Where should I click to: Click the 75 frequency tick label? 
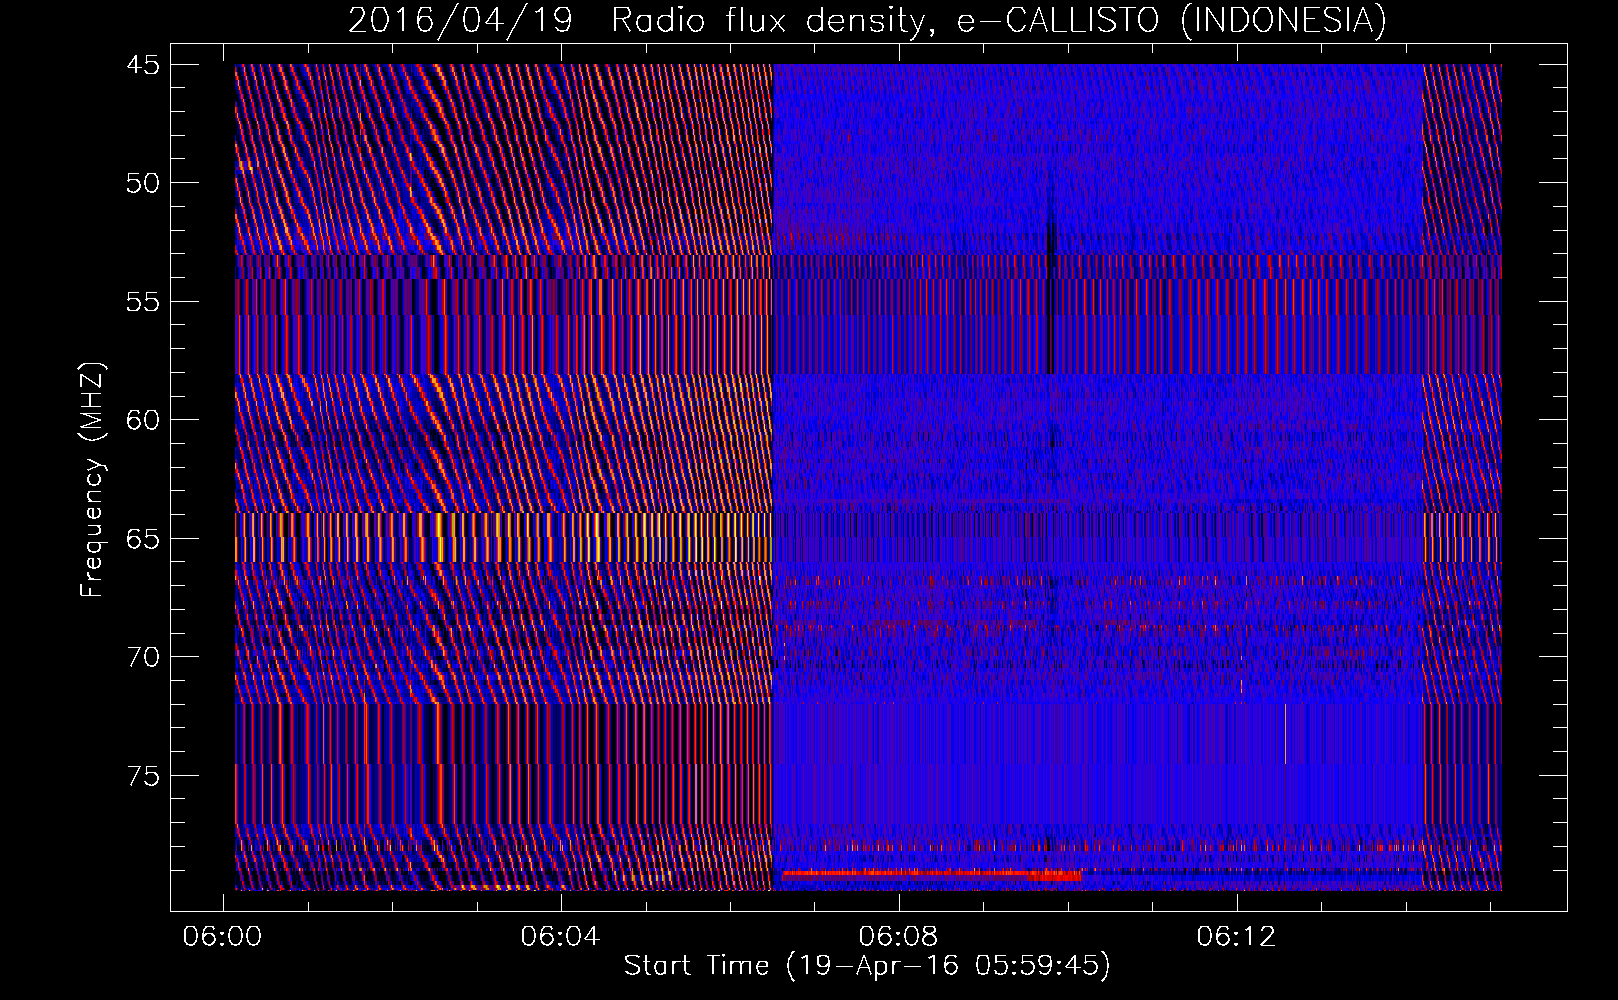tap(142, 776)
